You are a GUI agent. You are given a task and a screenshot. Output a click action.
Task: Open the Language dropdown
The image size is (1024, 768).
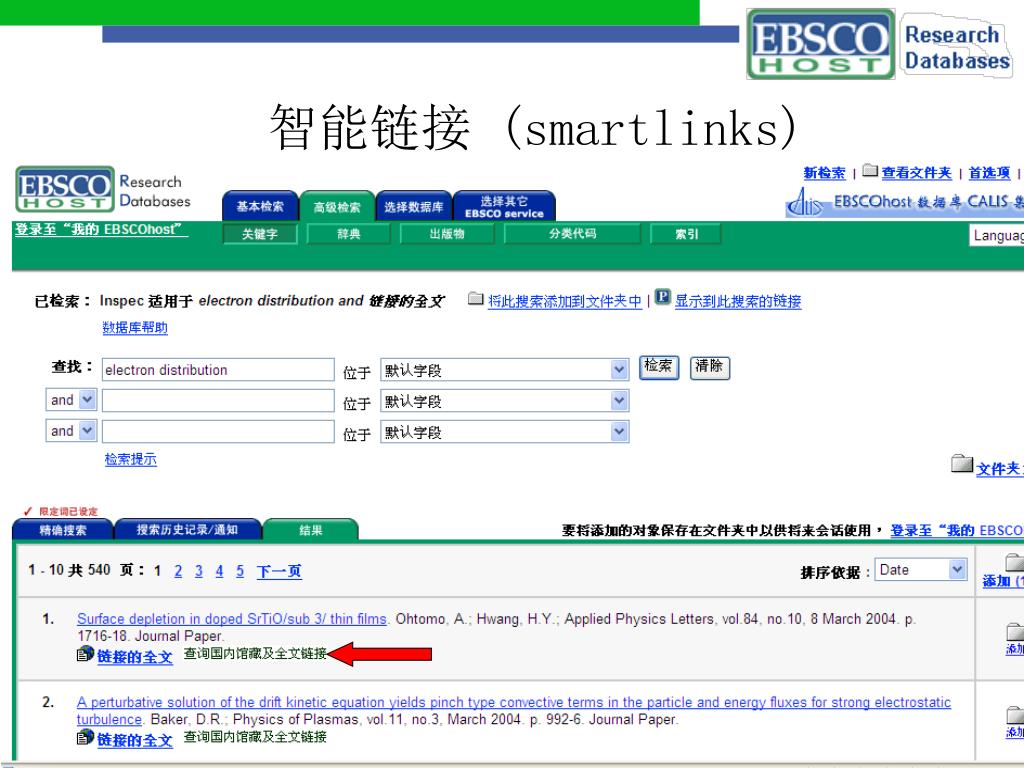[x=996, y=235]
